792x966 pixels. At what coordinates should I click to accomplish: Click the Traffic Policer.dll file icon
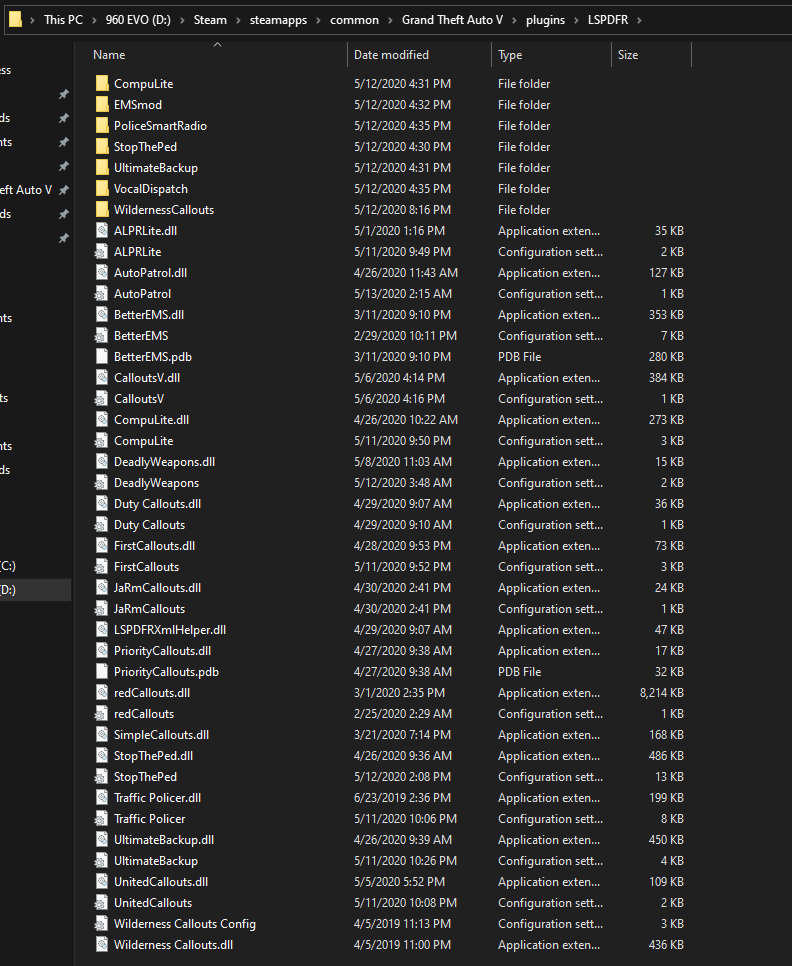pyautogui.click(x=102, y=798)
